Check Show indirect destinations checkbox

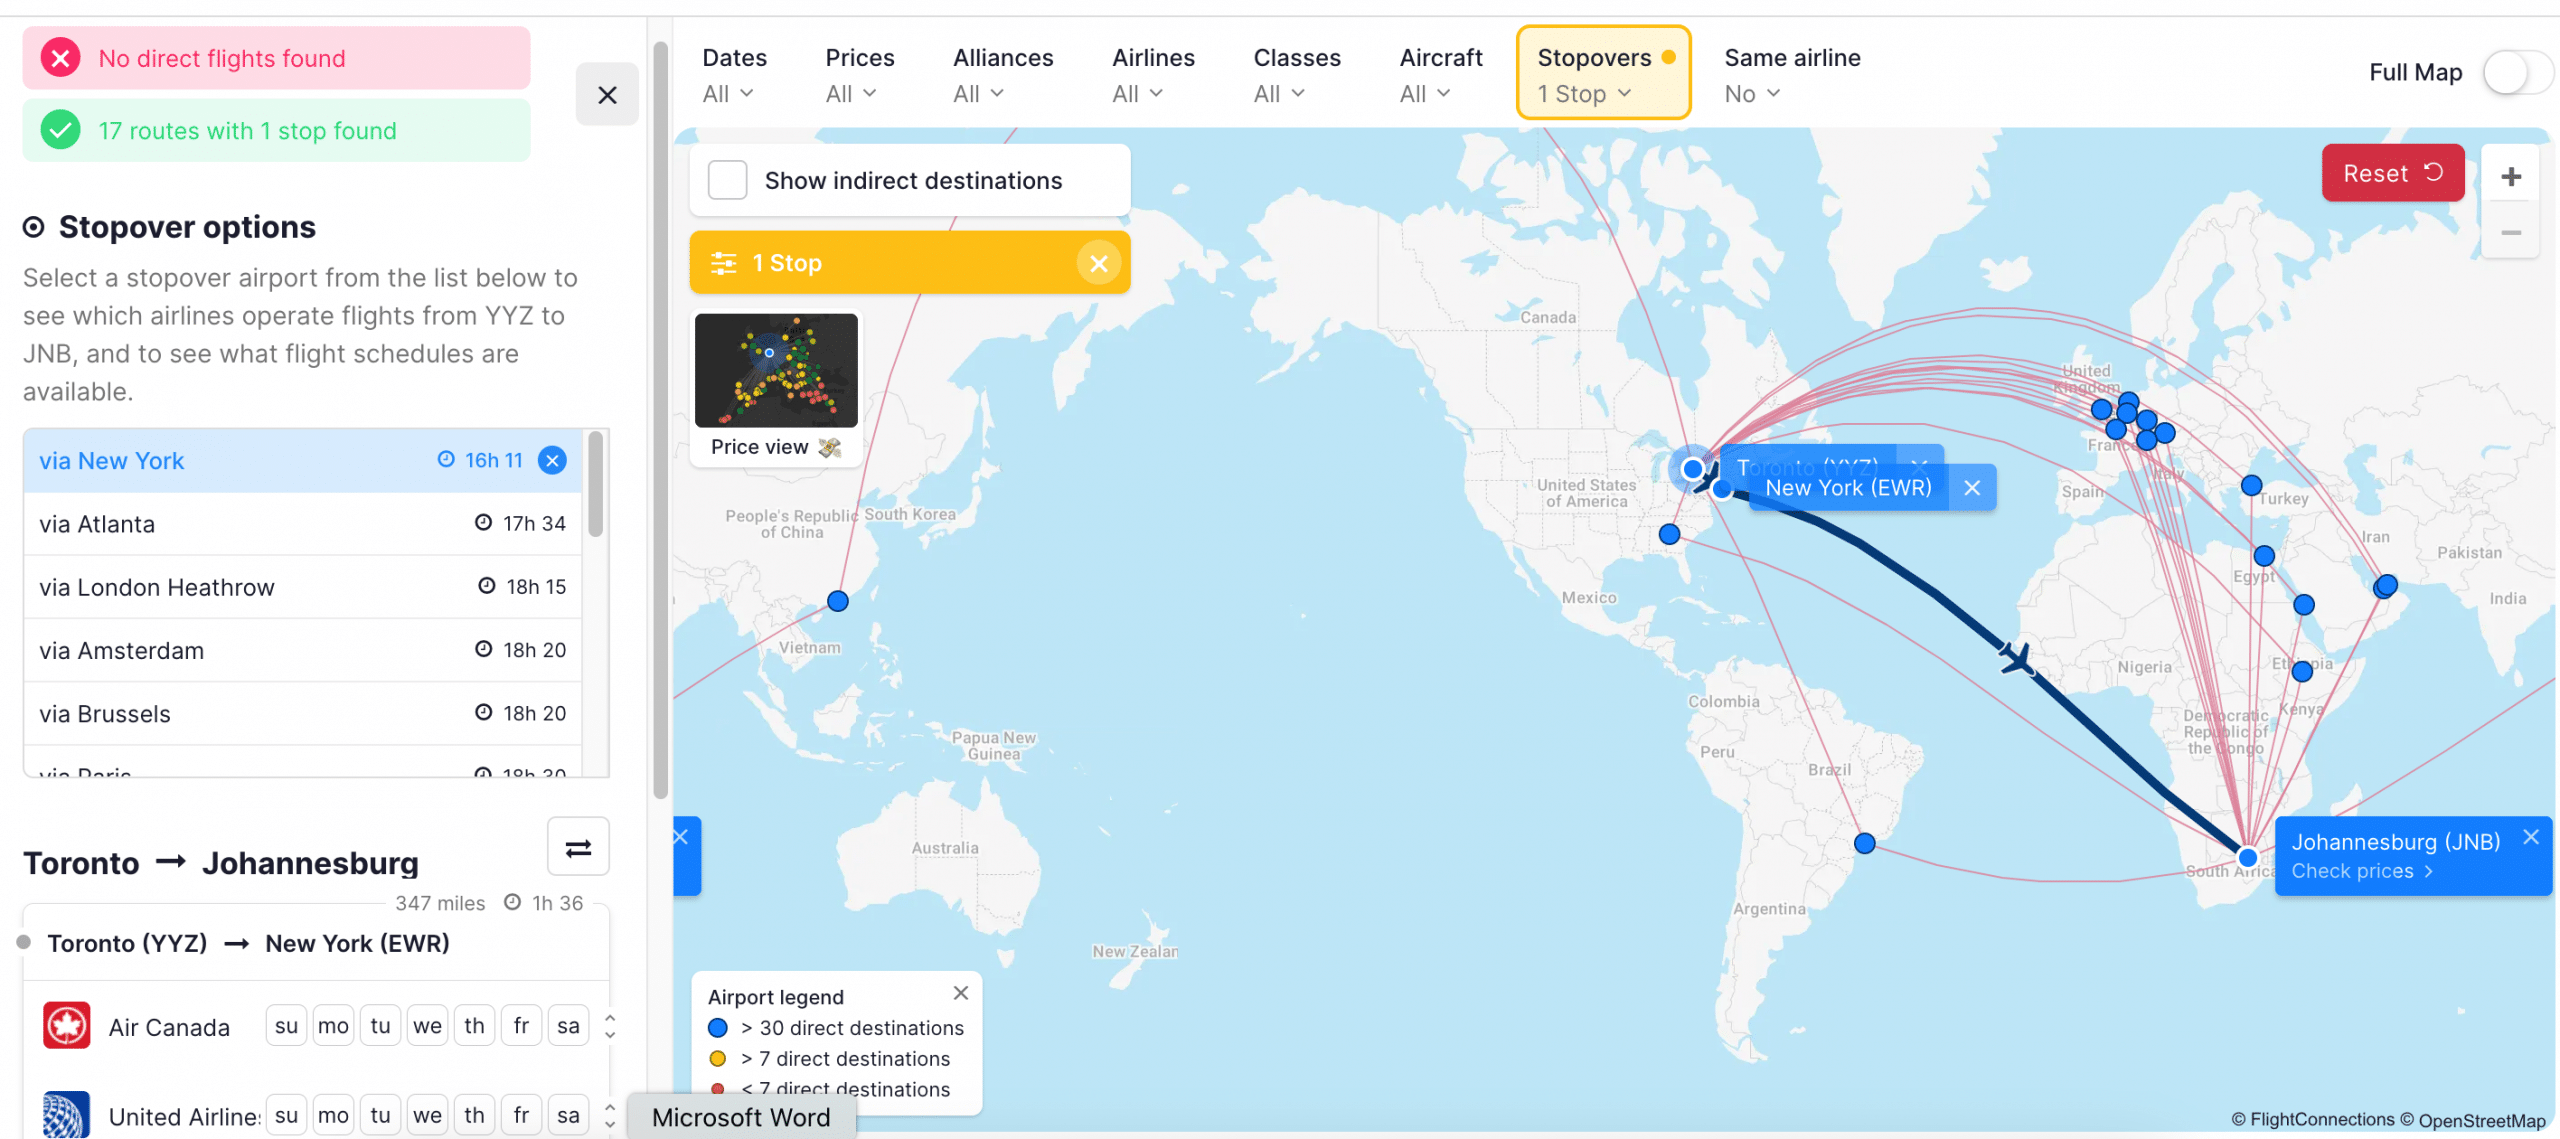pos(728,181)
